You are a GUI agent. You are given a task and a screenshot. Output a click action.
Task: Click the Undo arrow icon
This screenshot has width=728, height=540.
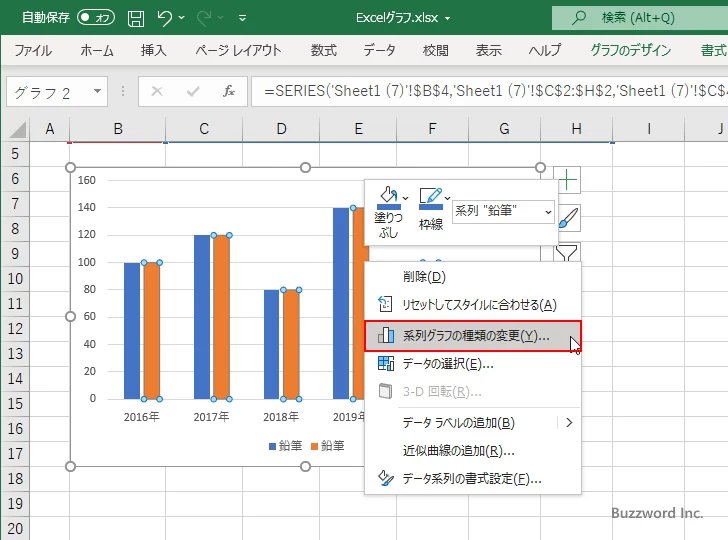click(x=164, y=18)
